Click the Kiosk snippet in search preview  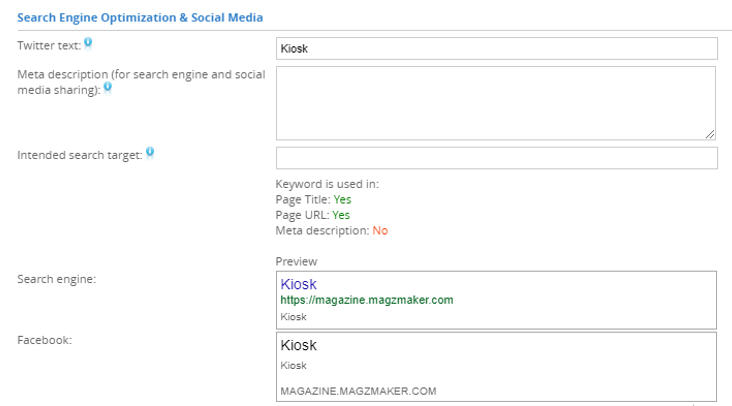coord(293,317)
